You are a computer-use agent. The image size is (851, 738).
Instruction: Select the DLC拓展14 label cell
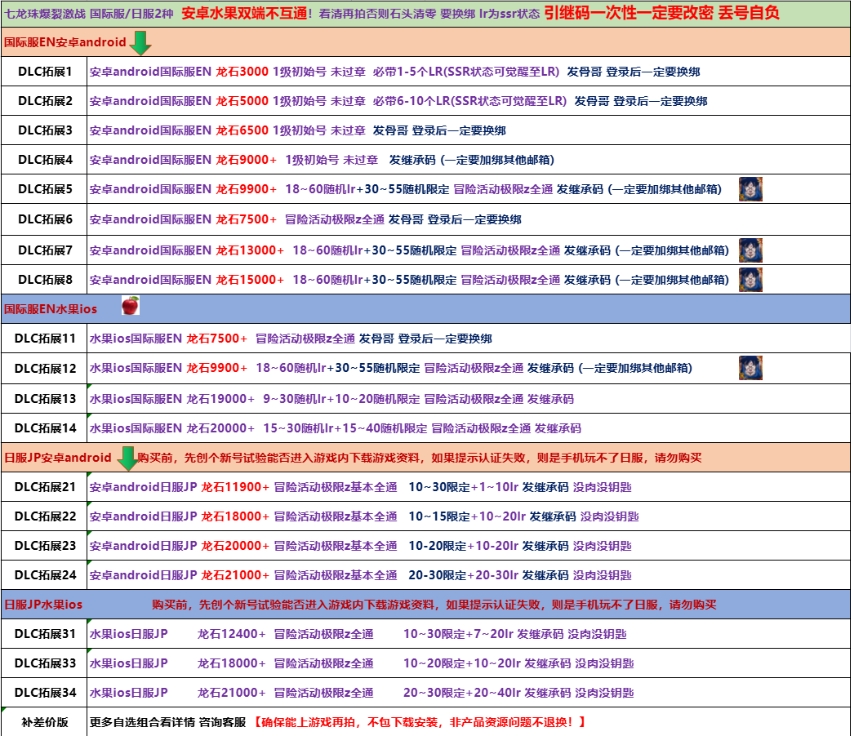pyautogui.click(x=44, y=428)
